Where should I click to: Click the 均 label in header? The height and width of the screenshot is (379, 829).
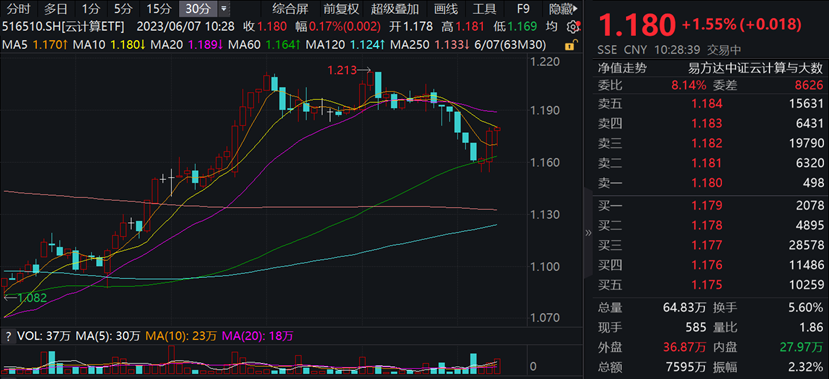[x=551, y=26]
